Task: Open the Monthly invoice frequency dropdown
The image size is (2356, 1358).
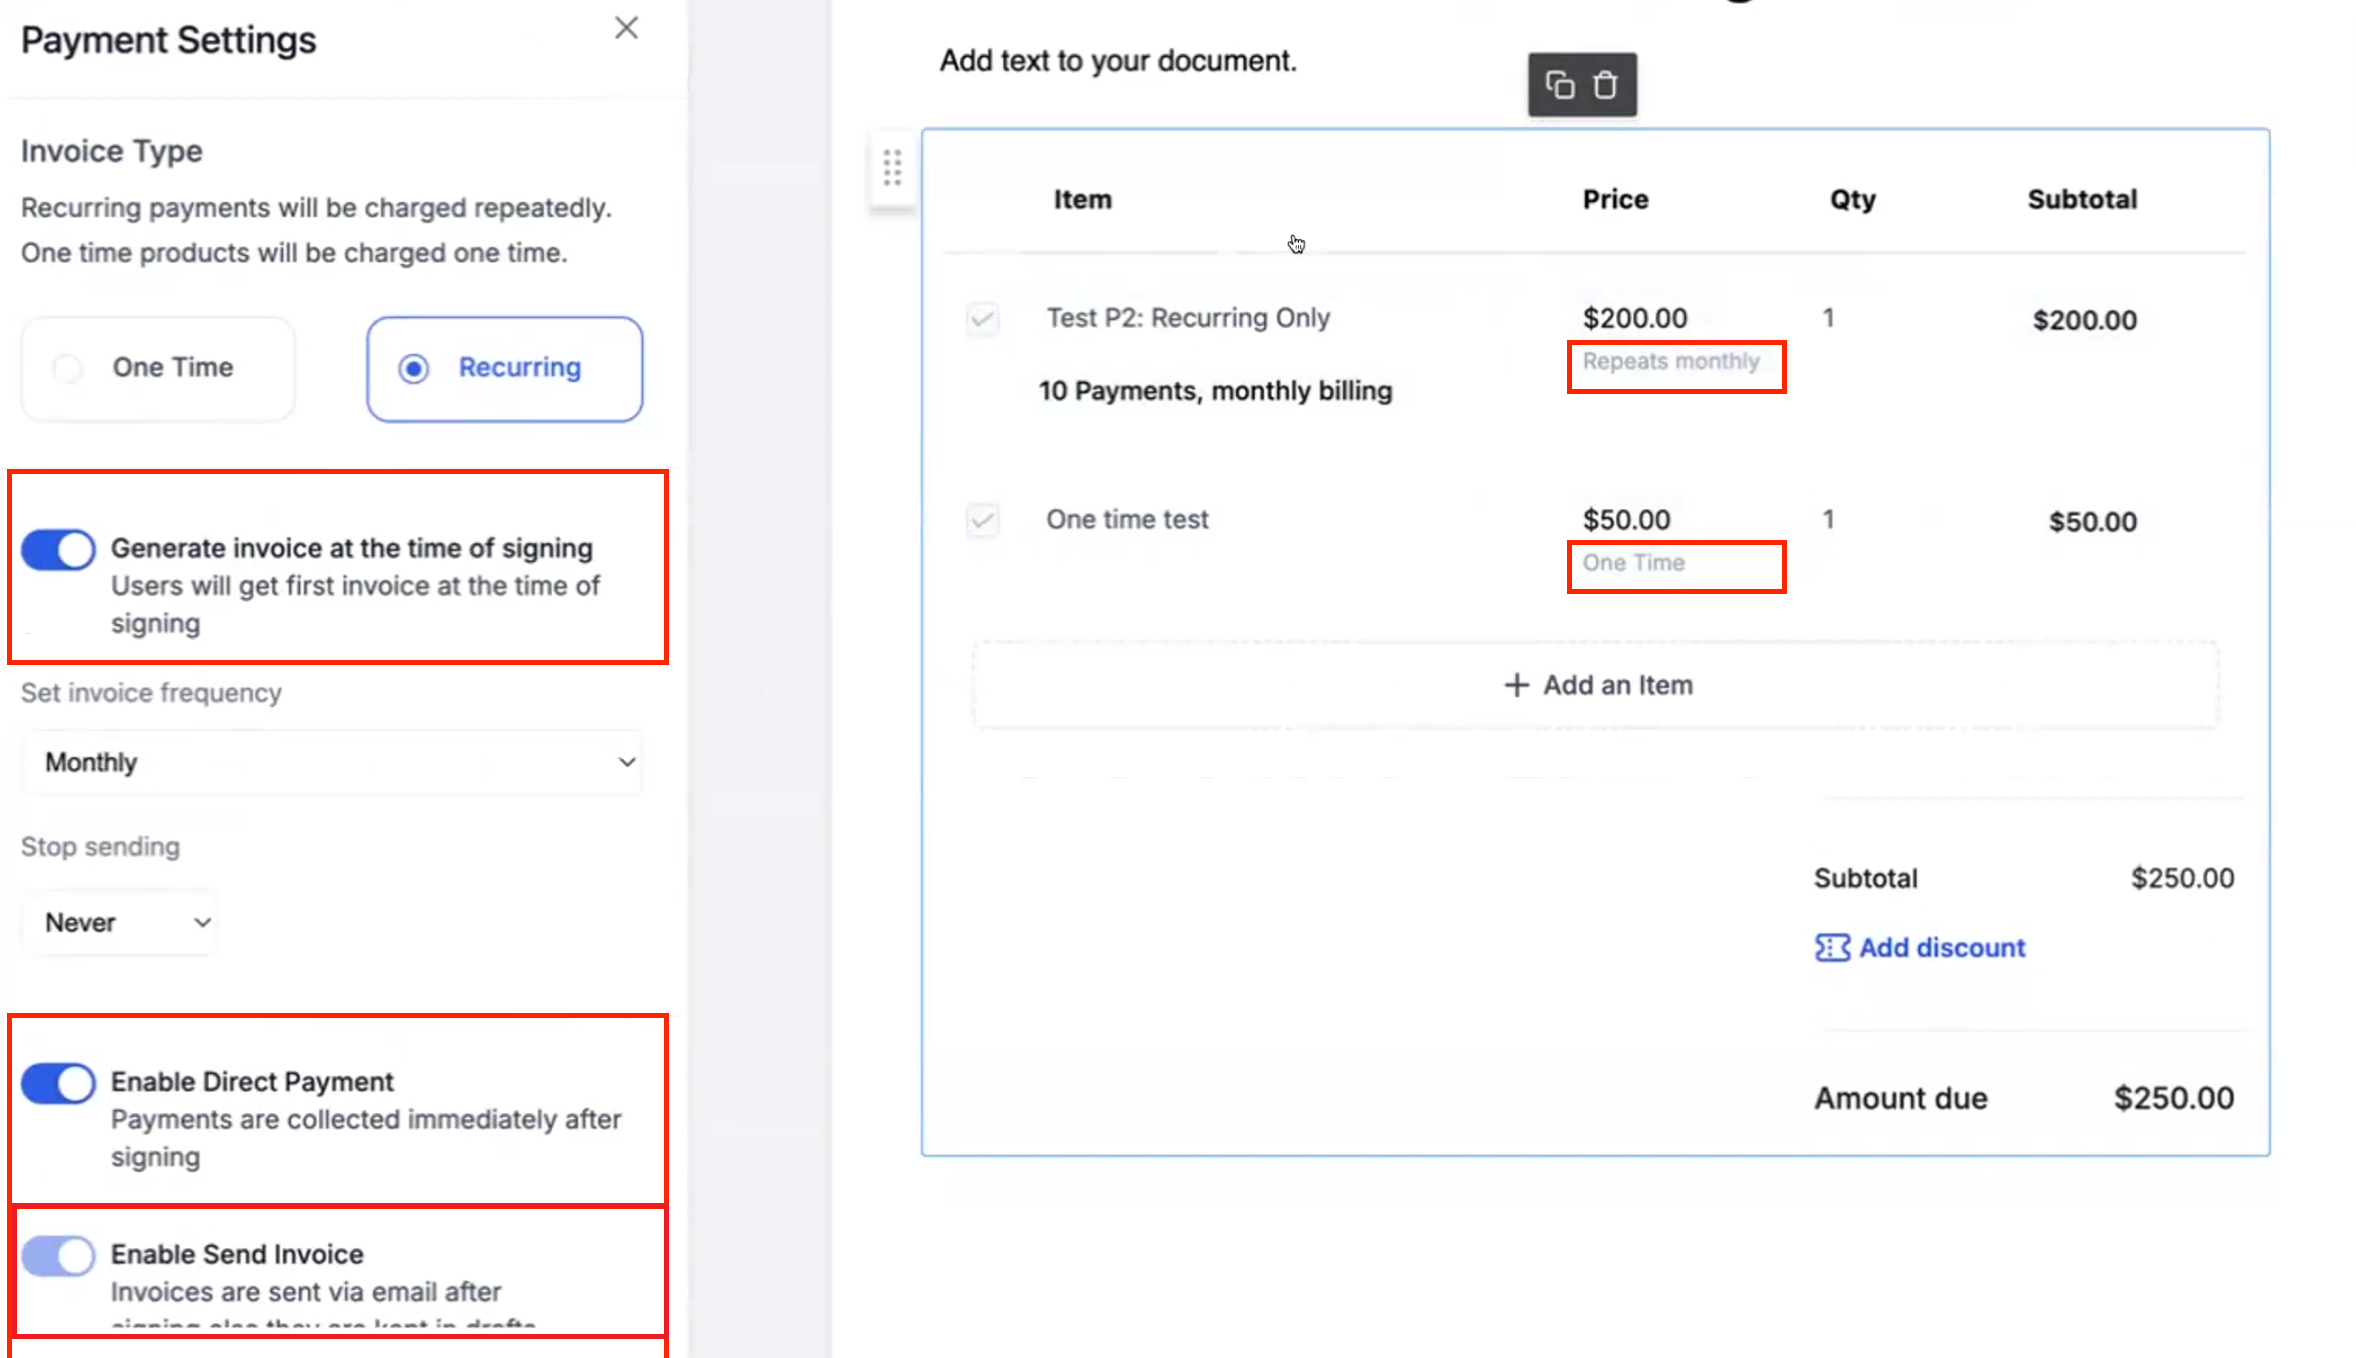Action: pos(332,762)
